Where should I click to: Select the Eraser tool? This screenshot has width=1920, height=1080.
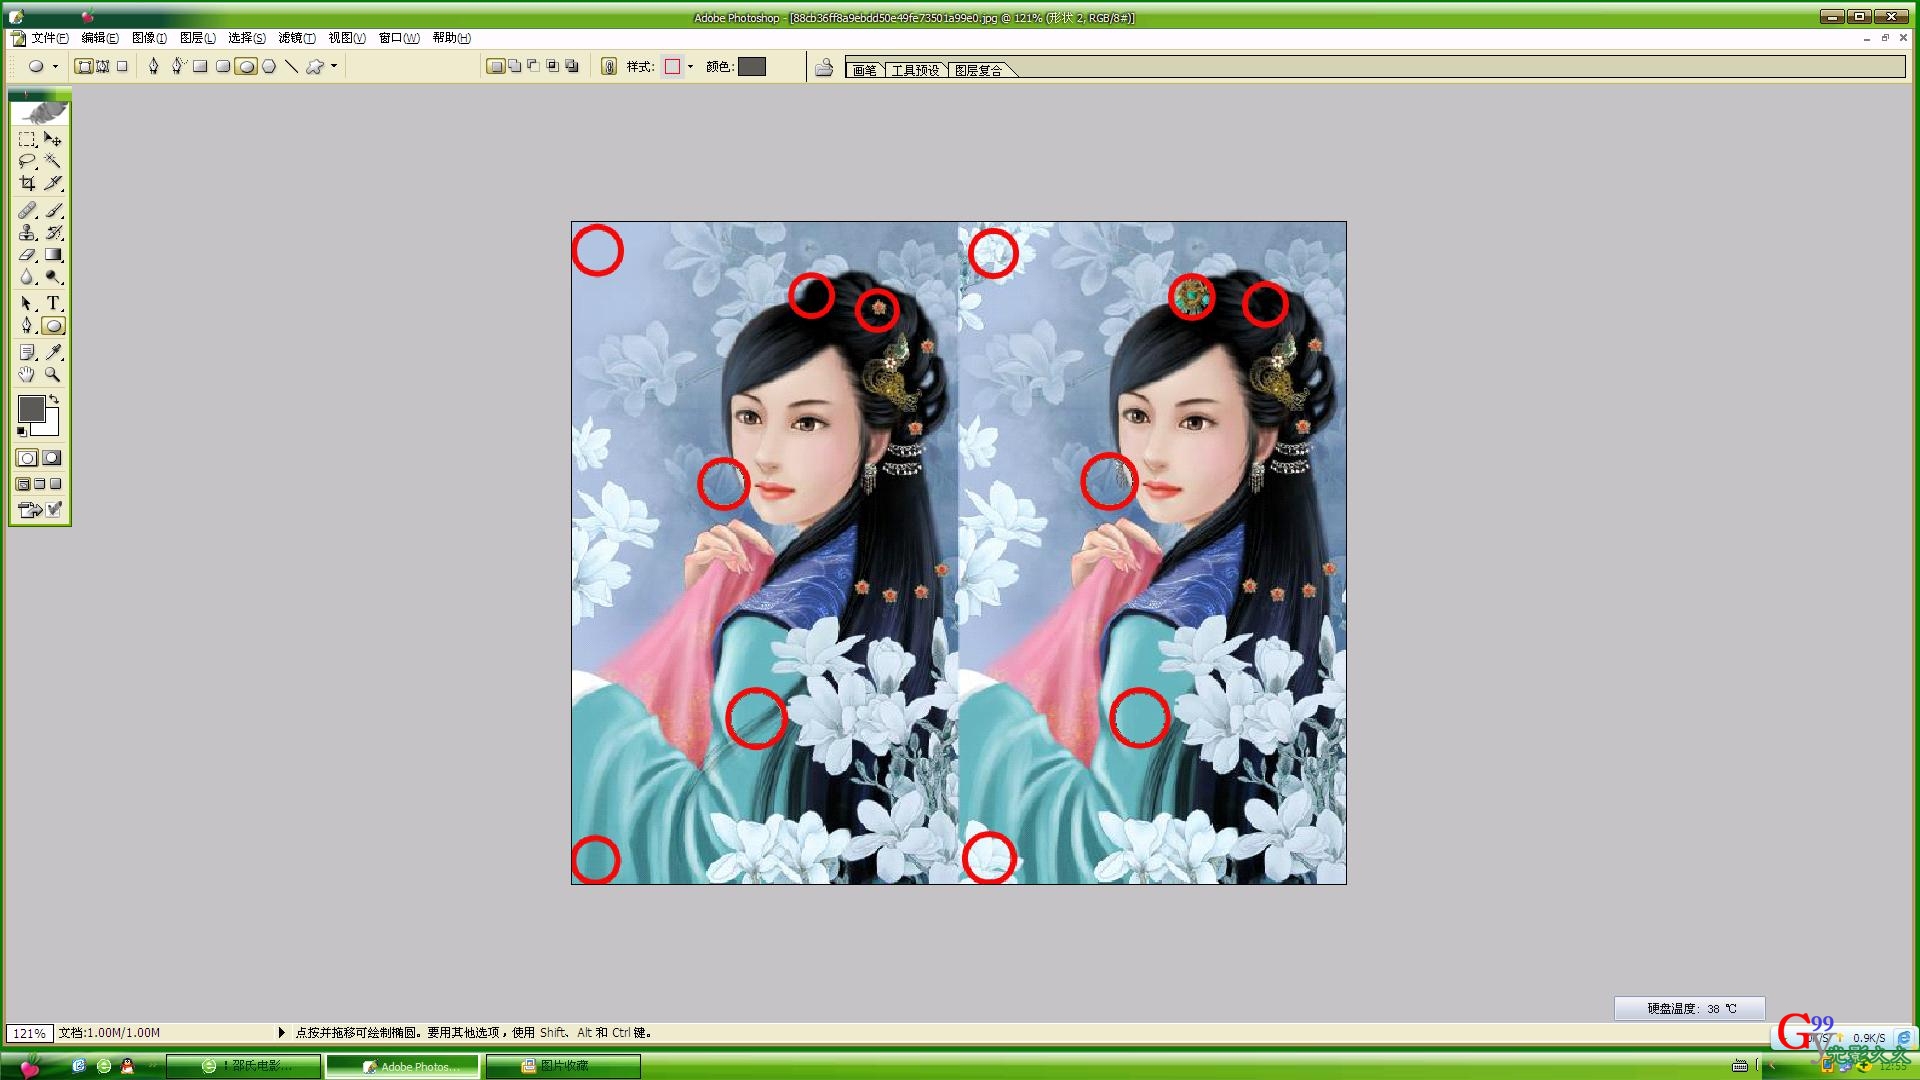click(27, 255)
